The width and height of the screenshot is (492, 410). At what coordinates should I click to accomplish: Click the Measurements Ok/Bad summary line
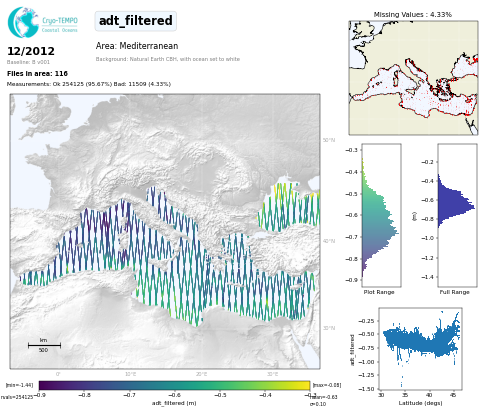pos(89,84)
